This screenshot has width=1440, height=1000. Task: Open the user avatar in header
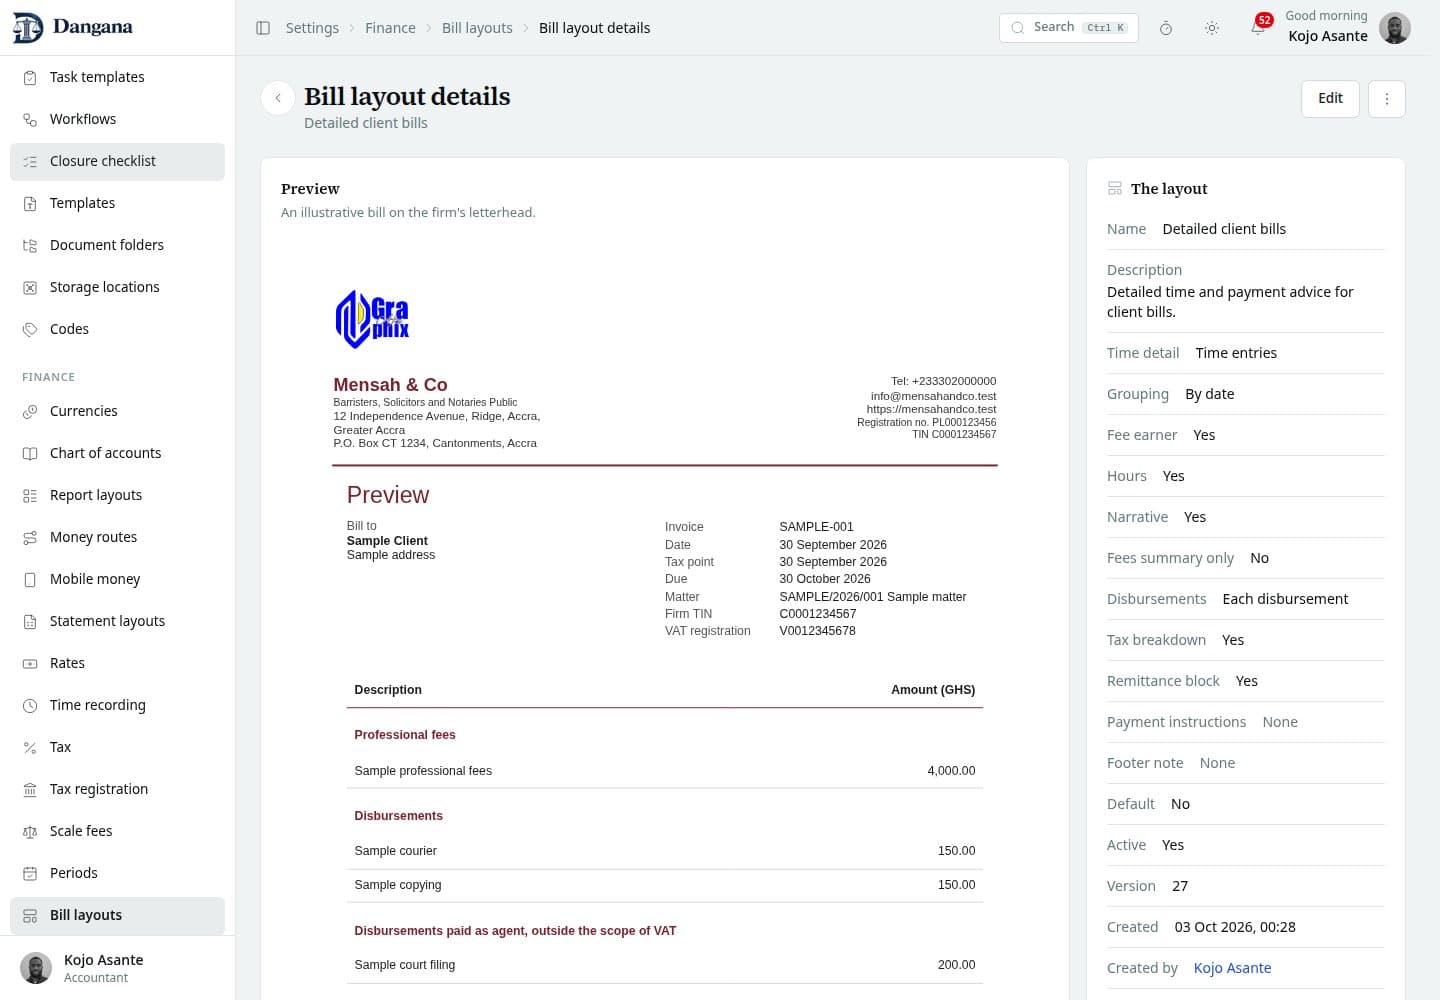[1395, 28]
